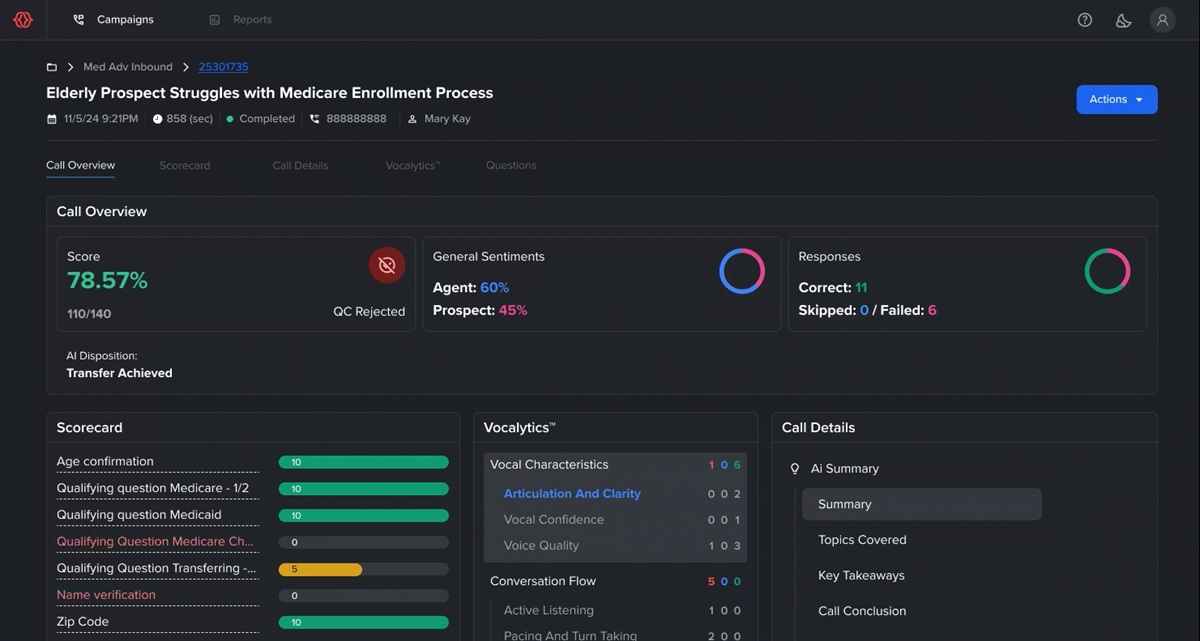
Task: Select the Articulation And Clarity item
Action: tap(572, 493)
